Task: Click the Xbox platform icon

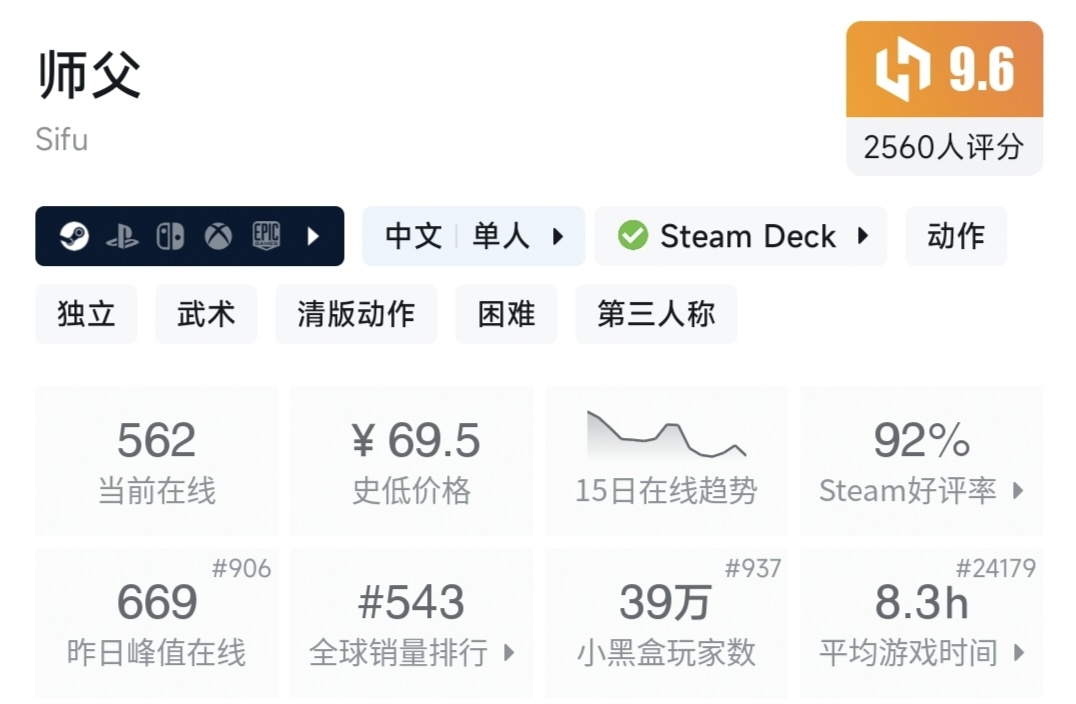Action: (218, 236)
